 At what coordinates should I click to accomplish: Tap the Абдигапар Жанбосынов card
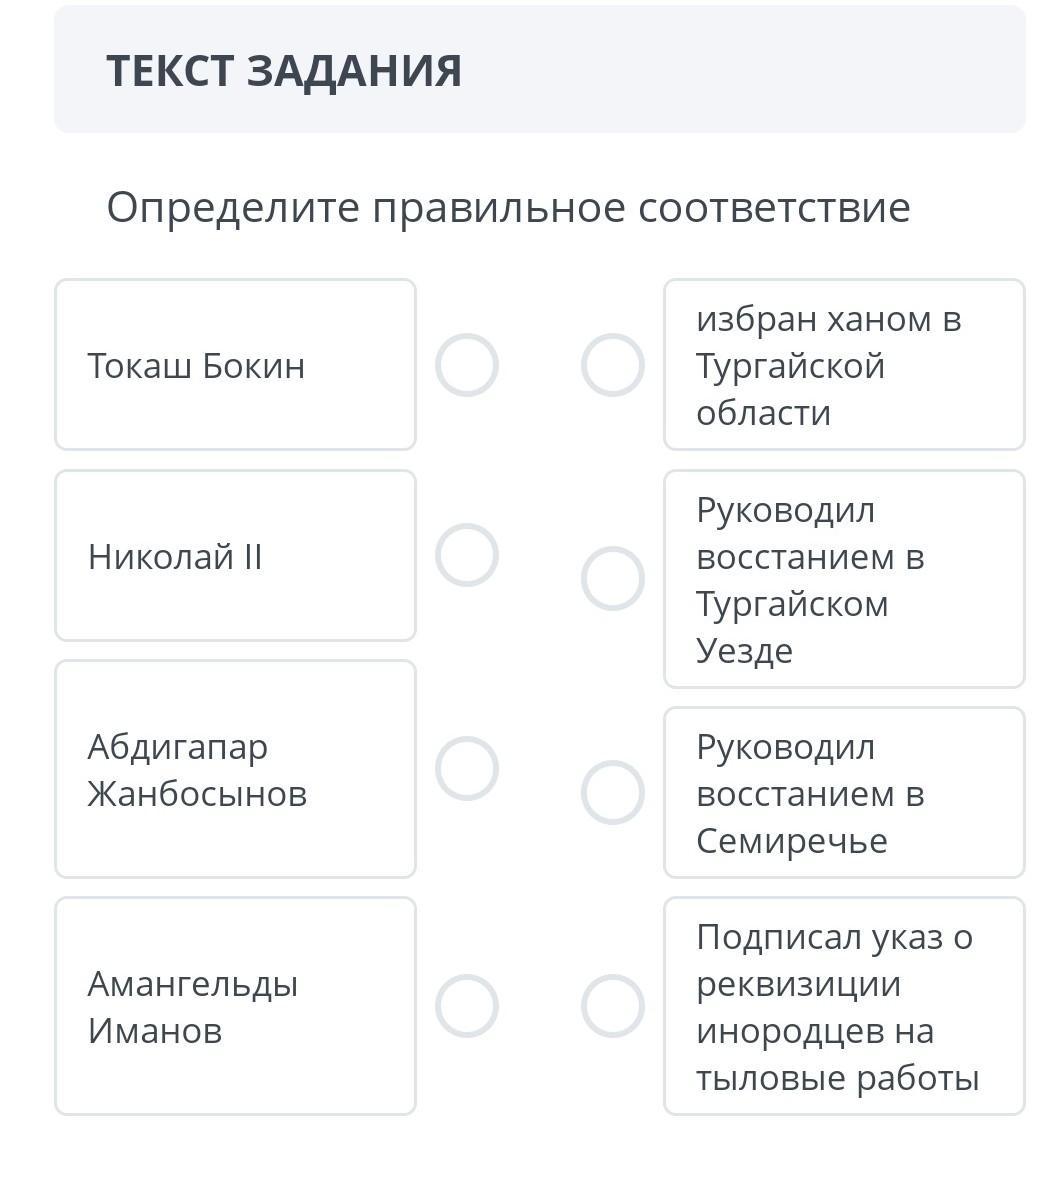[x=236, y=769]
